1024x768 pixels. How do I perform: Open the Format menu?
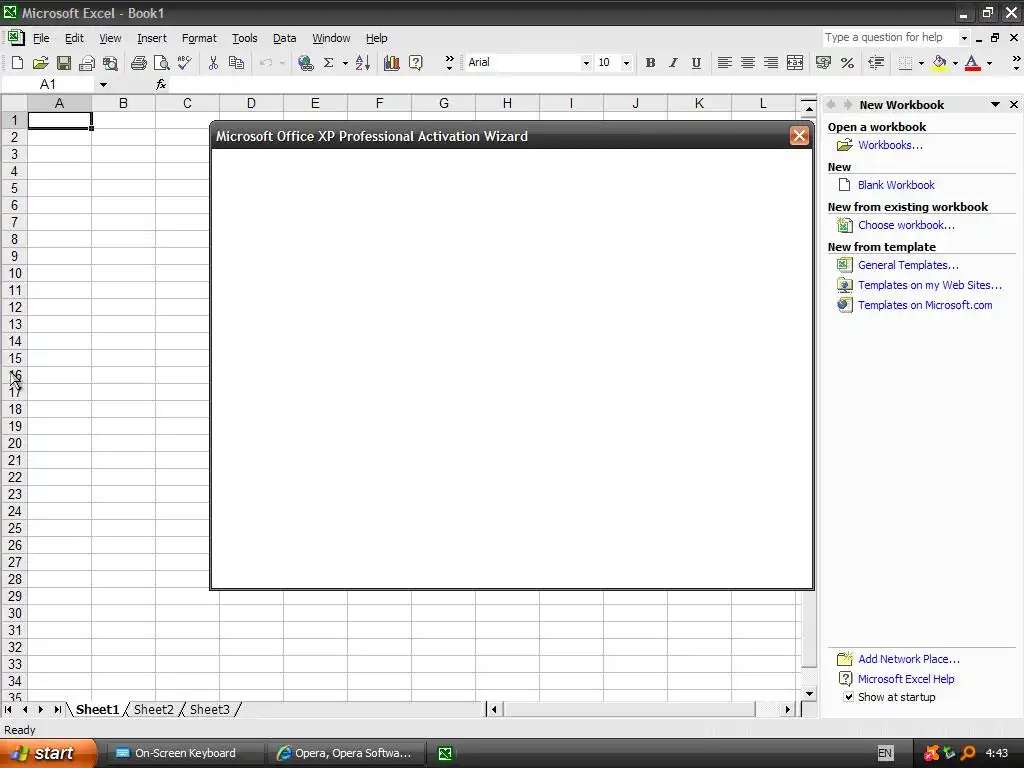coord(199,38)
